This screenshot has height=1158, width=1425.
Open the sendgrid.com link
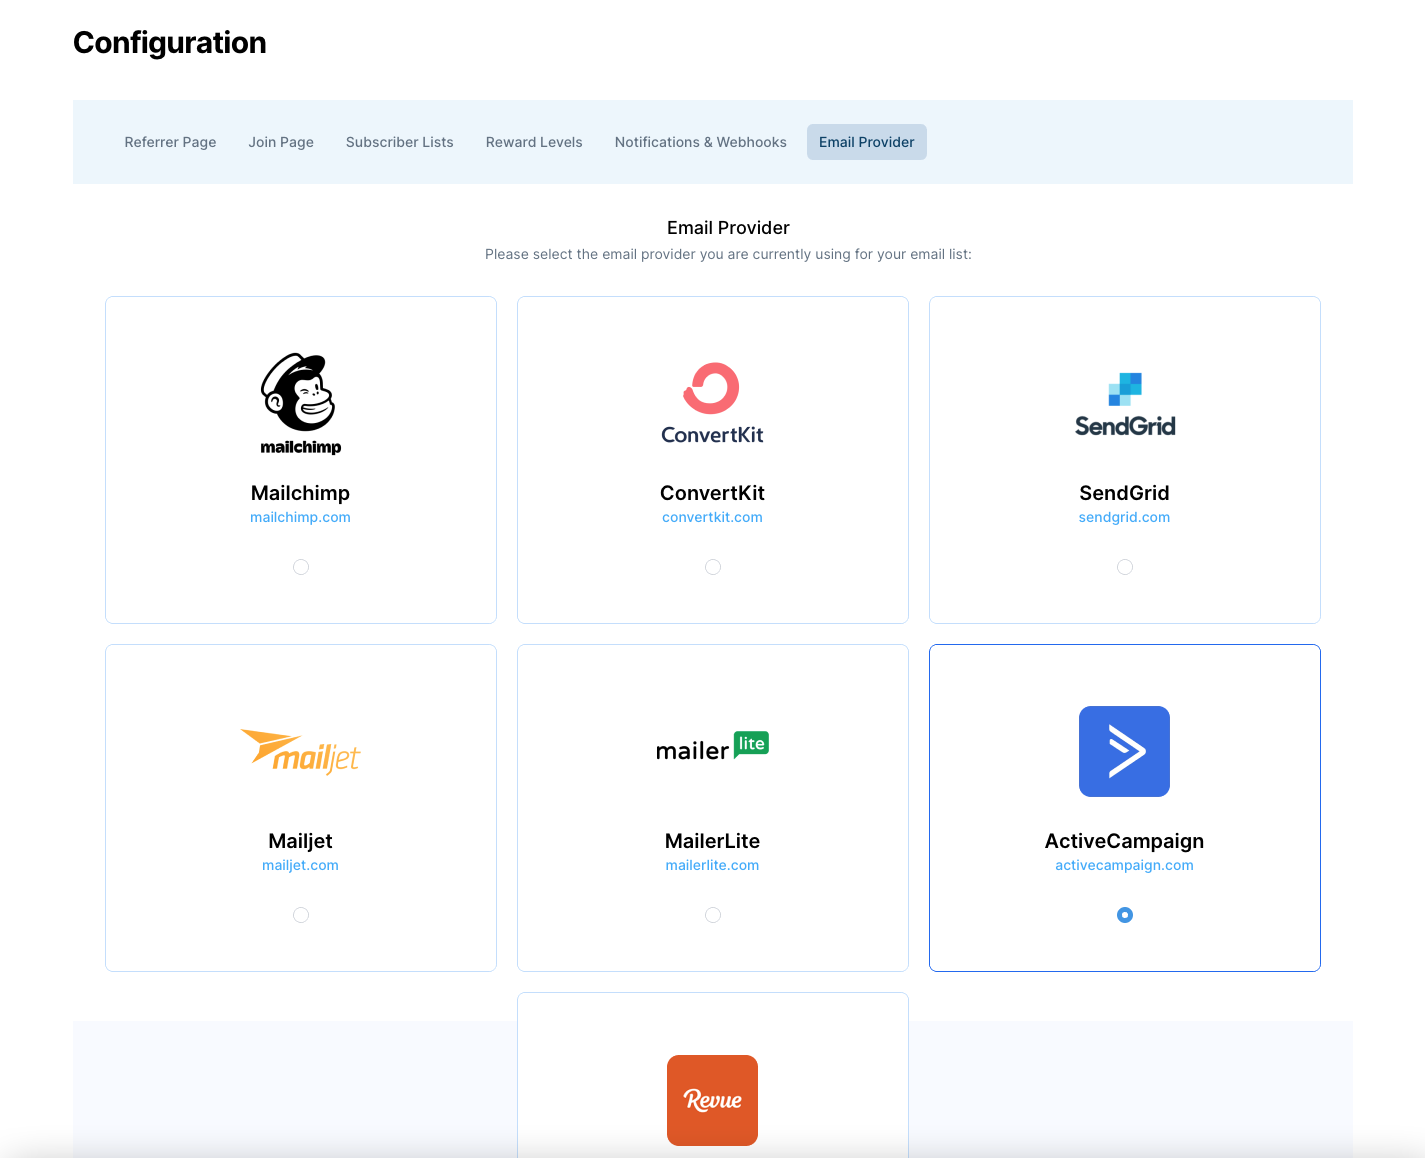[1124, 517]
